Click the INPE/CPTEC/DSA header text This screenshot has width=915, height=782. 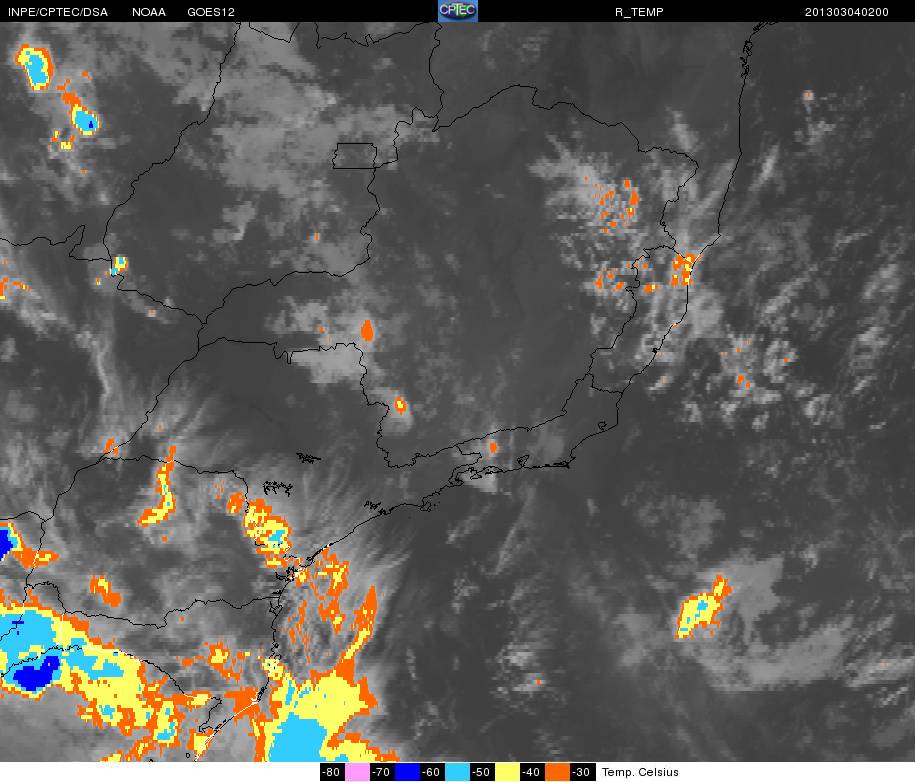tap(58, 12)
